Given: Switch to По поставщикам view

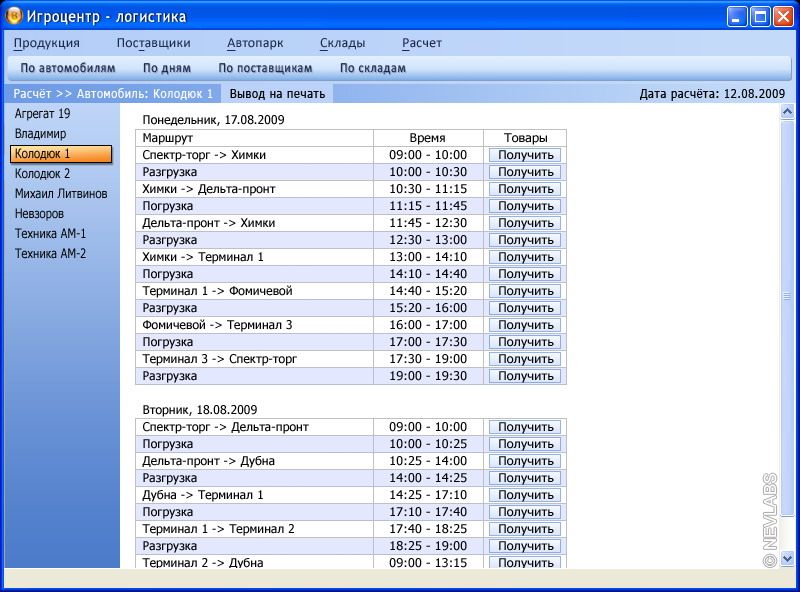Looking at the screenshot, I should [265, 68].
